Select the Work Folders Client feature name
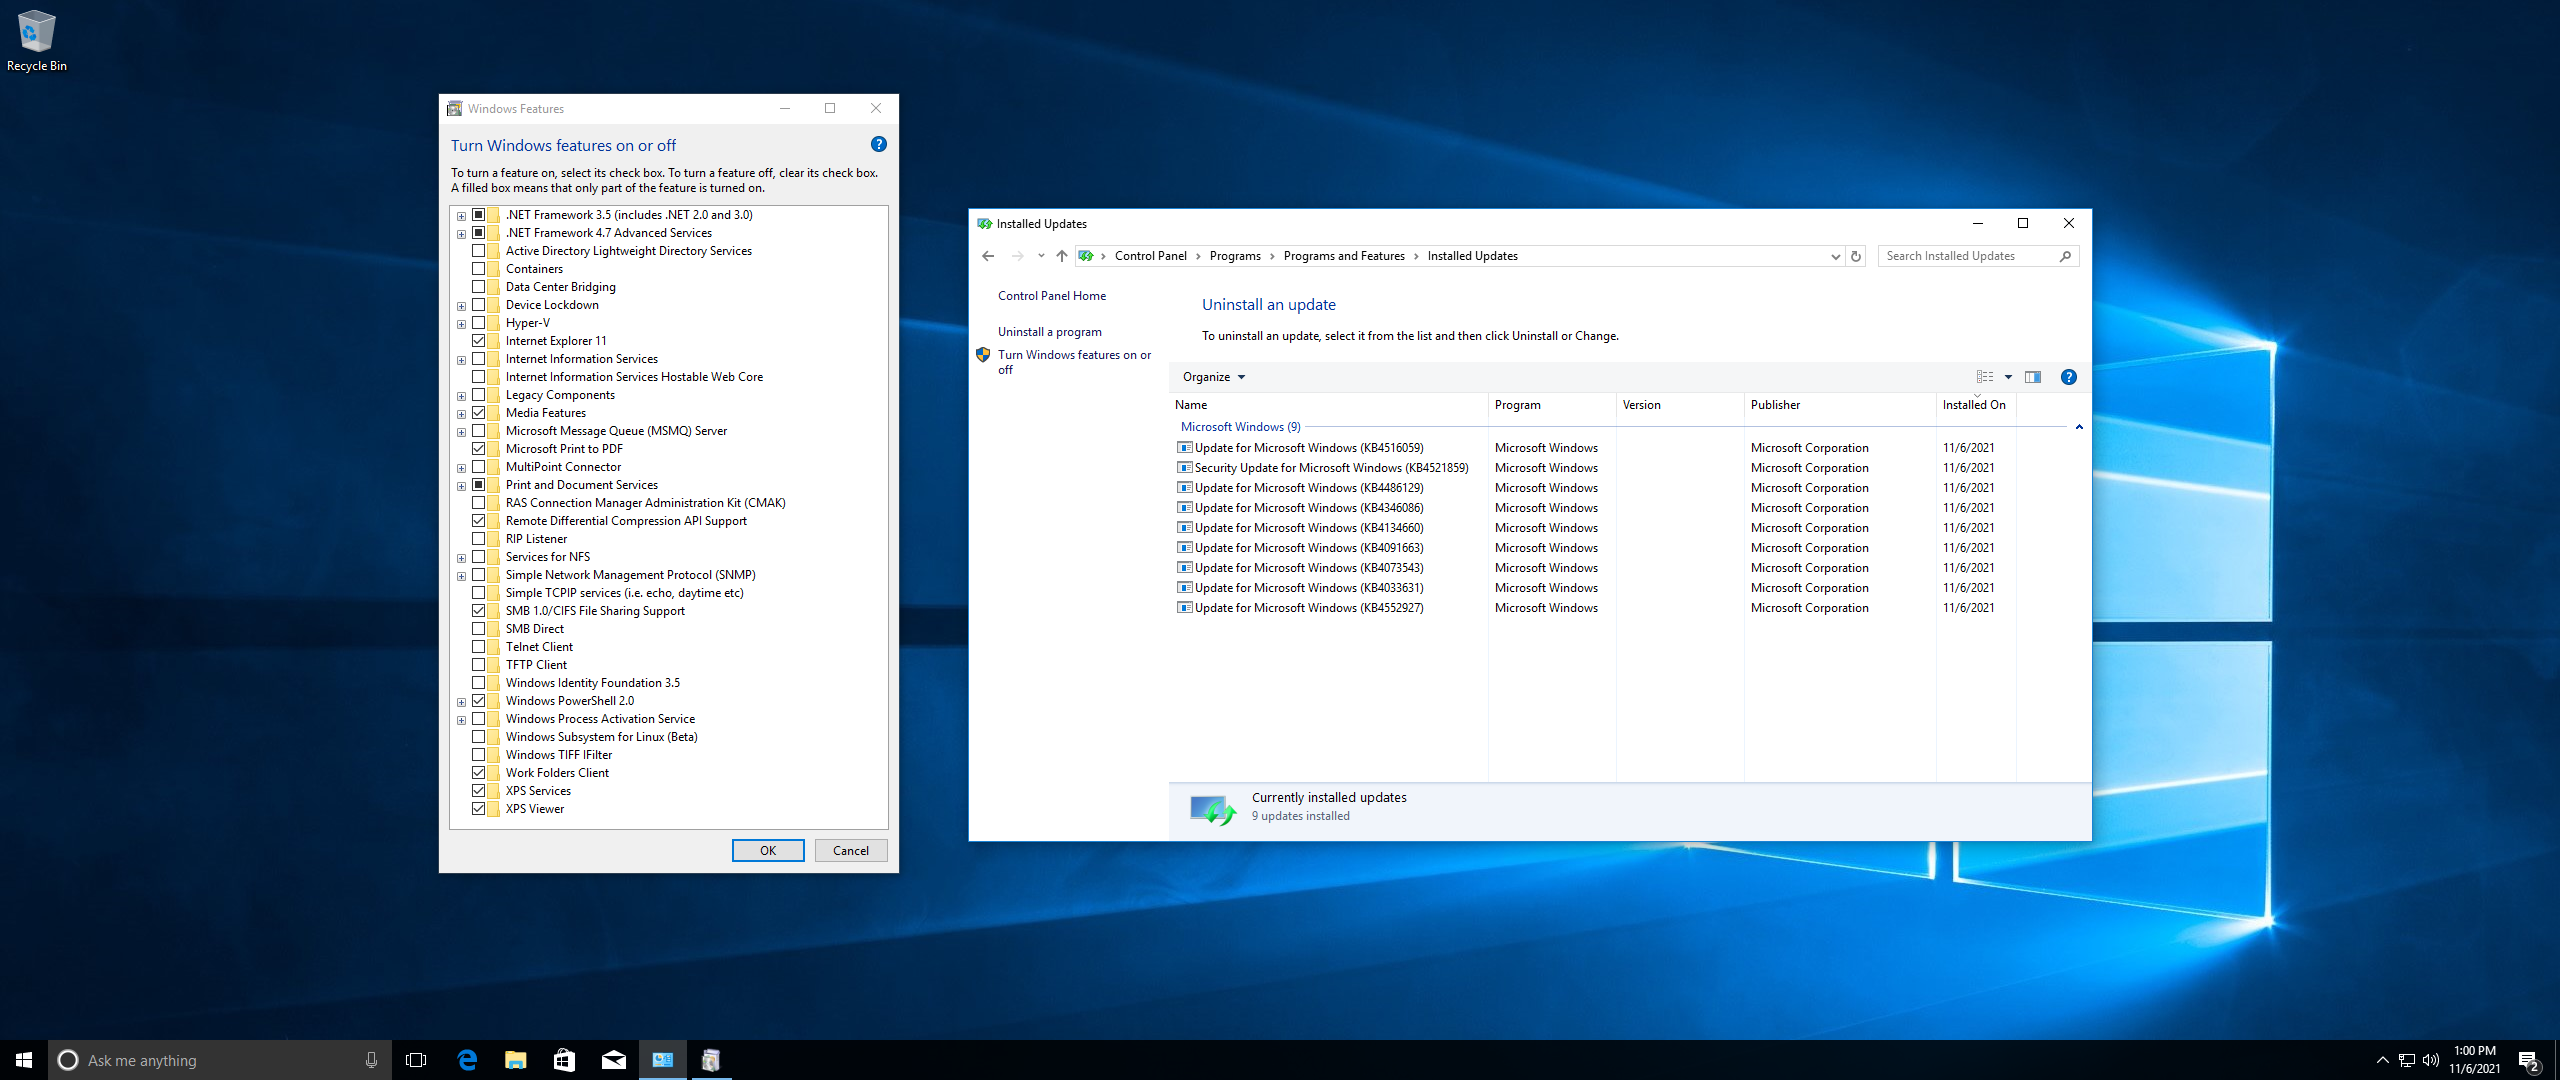This screenshot has width=2560, height=1080. click(x=557, y=773)
